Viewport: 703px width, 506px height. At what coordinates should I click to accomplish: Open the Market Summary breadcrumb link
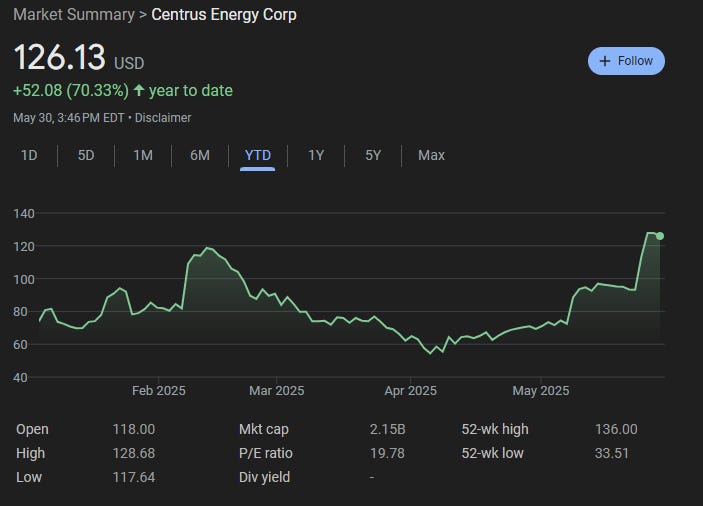tap(74, 14)
